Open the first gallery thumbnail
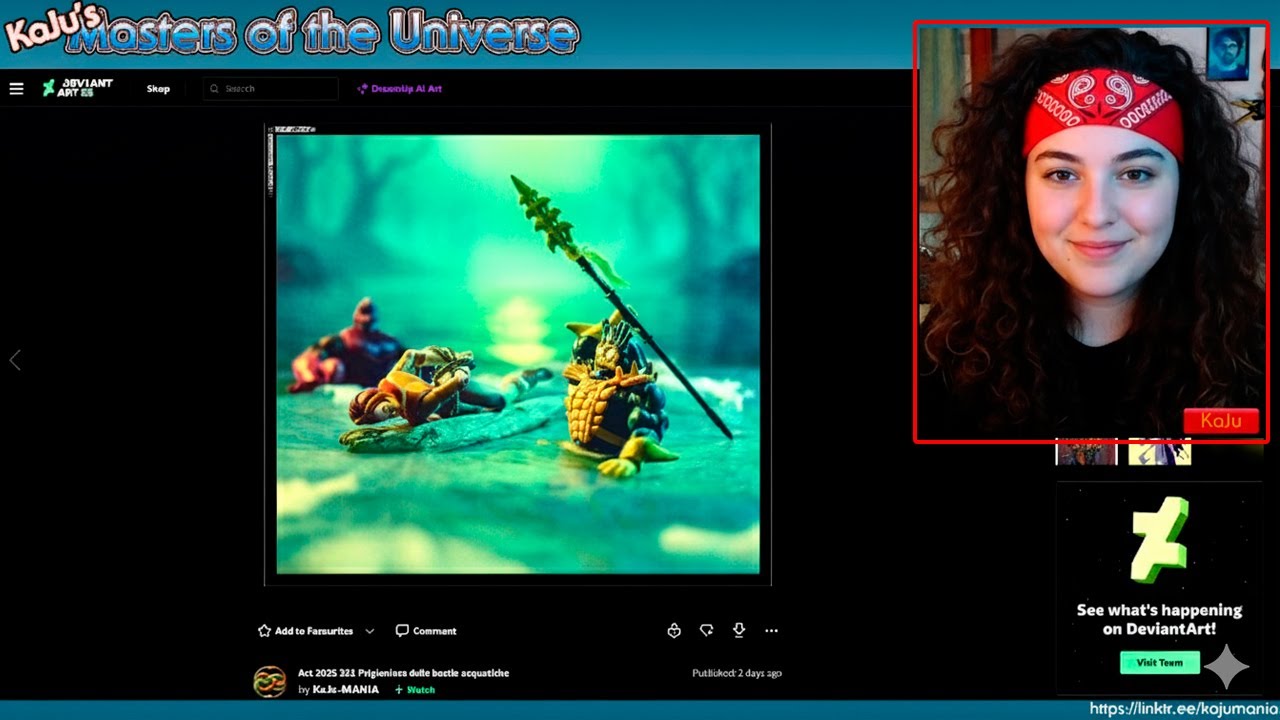 tap(1086, 454)
